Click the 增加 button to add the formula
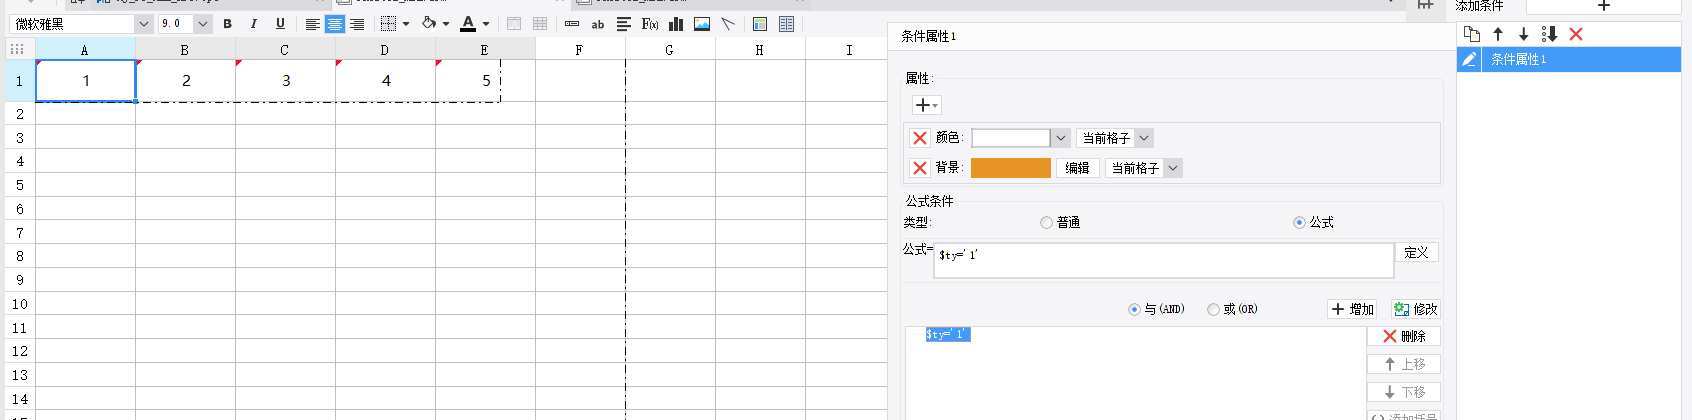 pos(1352,310)
